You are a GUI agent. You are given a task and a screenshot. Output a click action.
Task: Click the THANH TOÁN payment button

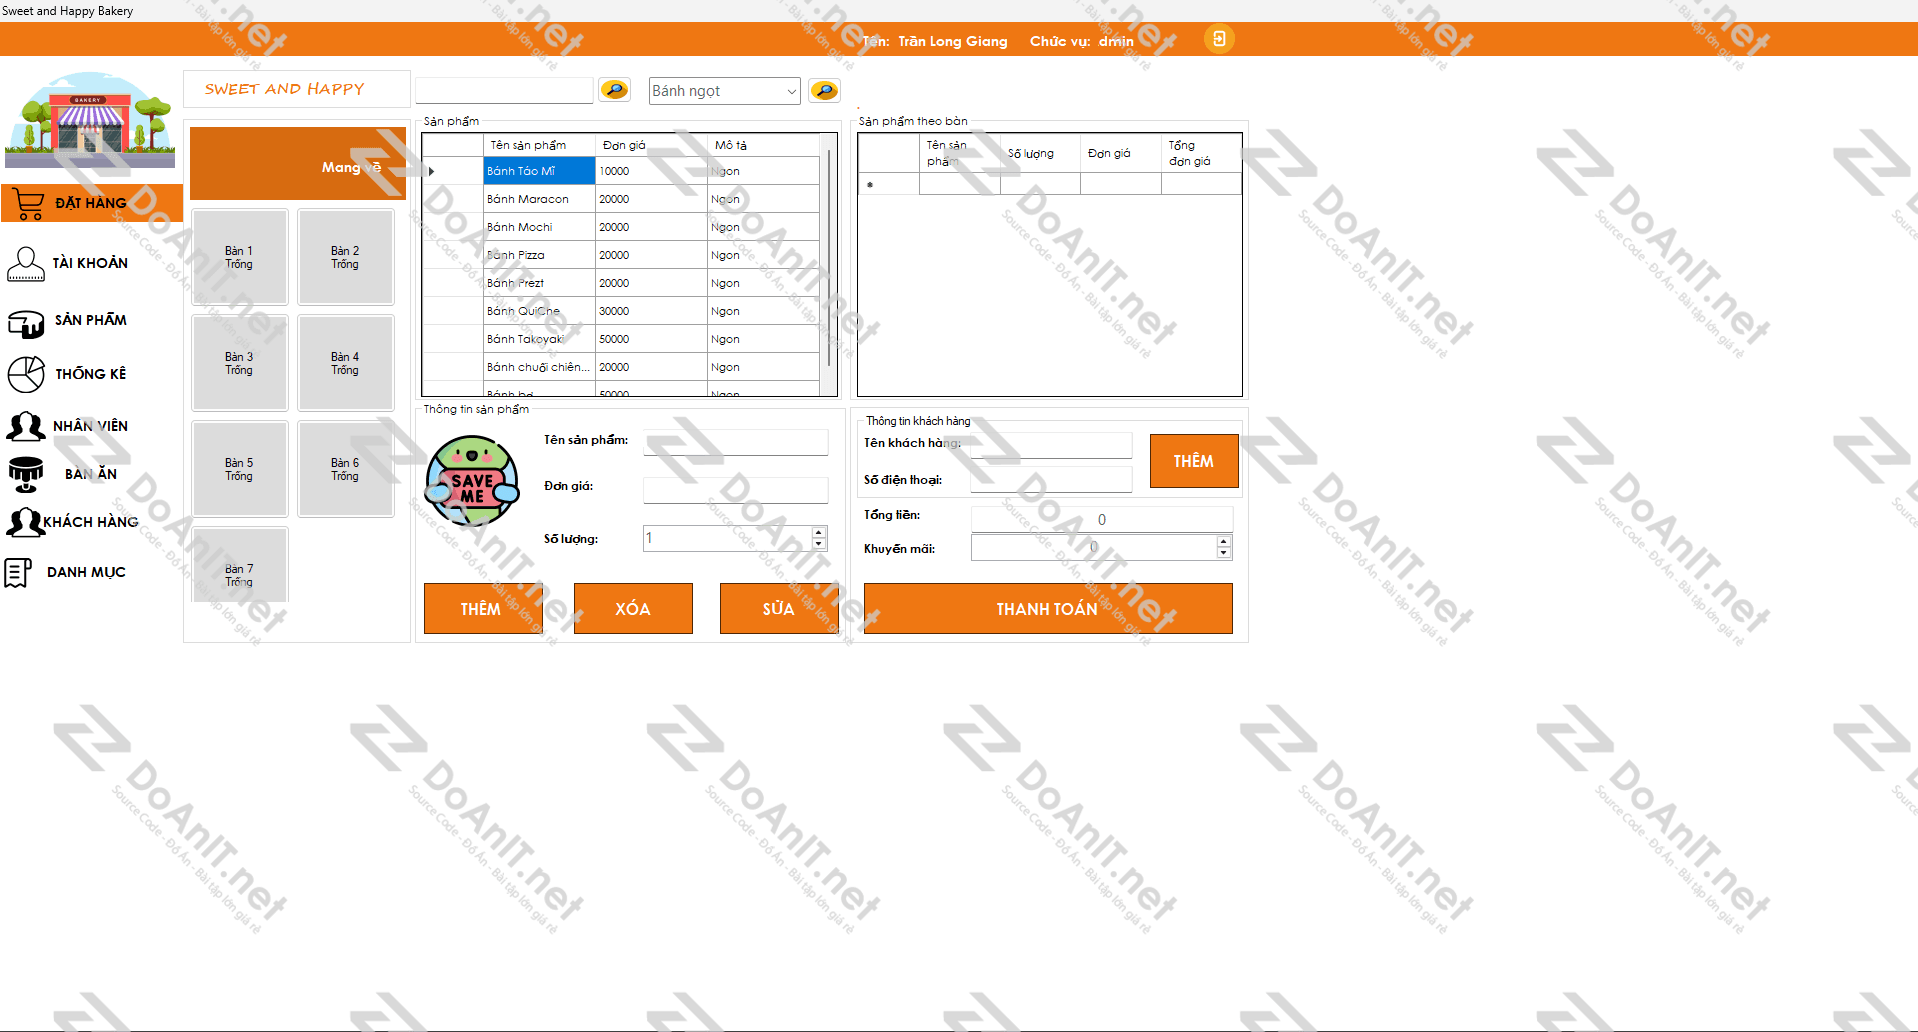tap(1048, 608)
